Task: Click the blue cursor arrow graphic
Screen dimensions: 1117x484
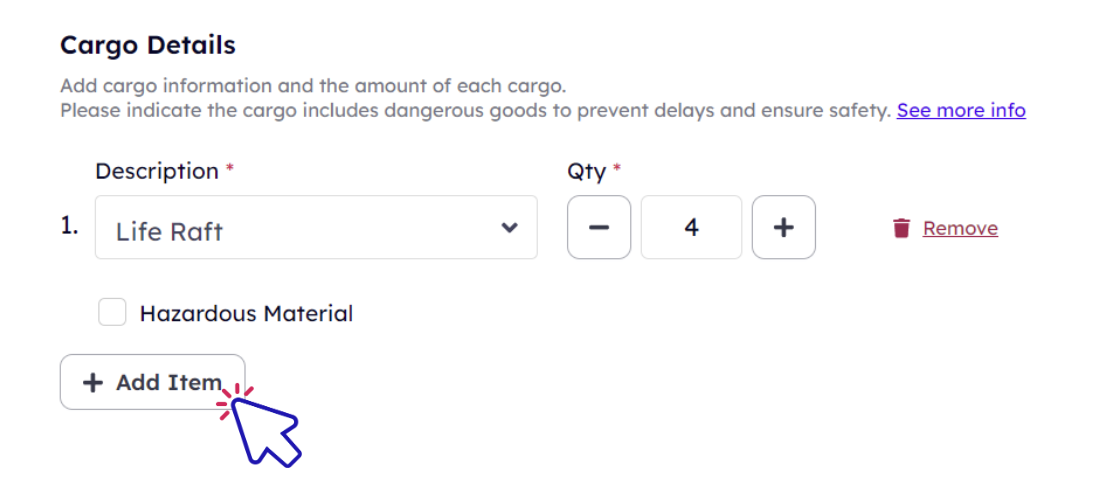Action: 266,432
